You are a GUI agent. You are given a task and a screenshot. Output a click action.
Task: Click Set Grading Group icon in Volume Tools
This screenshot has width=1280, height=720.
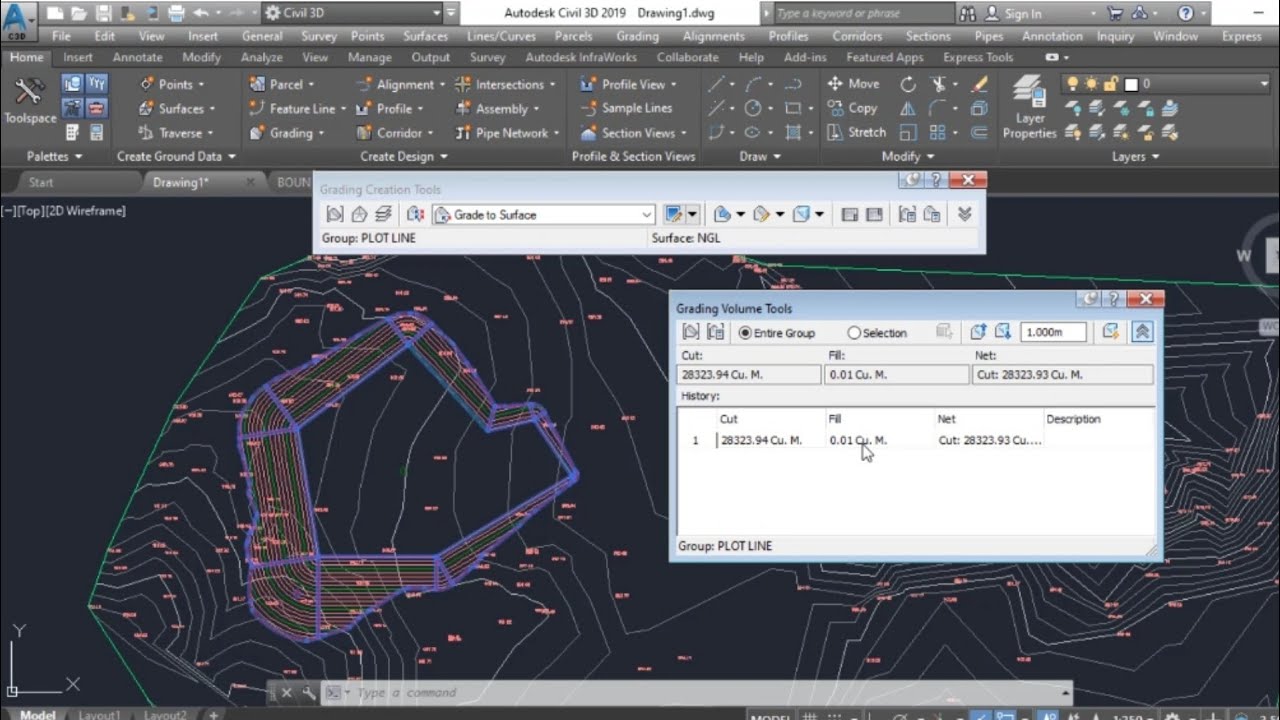[691, 332]
